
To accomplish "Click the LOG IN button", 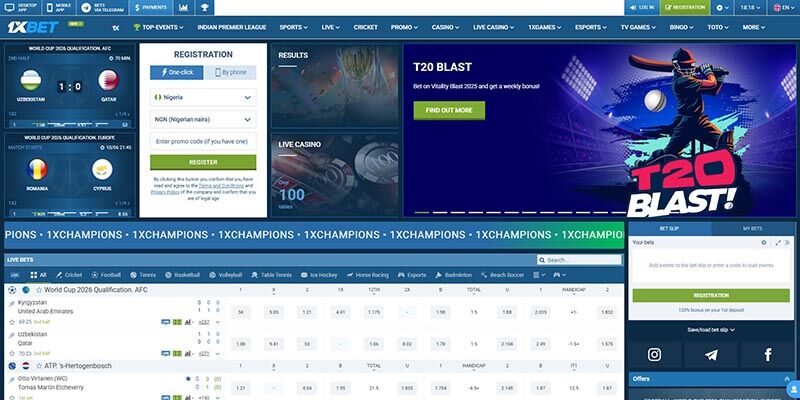I will (x=642, y=8).
